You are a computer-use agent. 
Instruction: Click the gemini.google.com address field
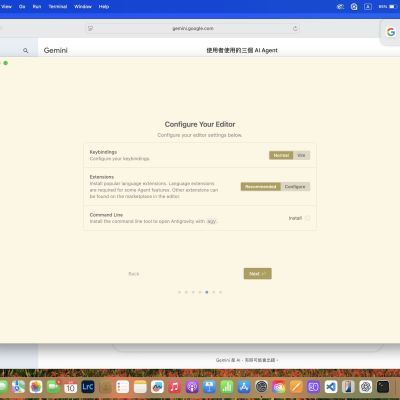tap(193, 29)
